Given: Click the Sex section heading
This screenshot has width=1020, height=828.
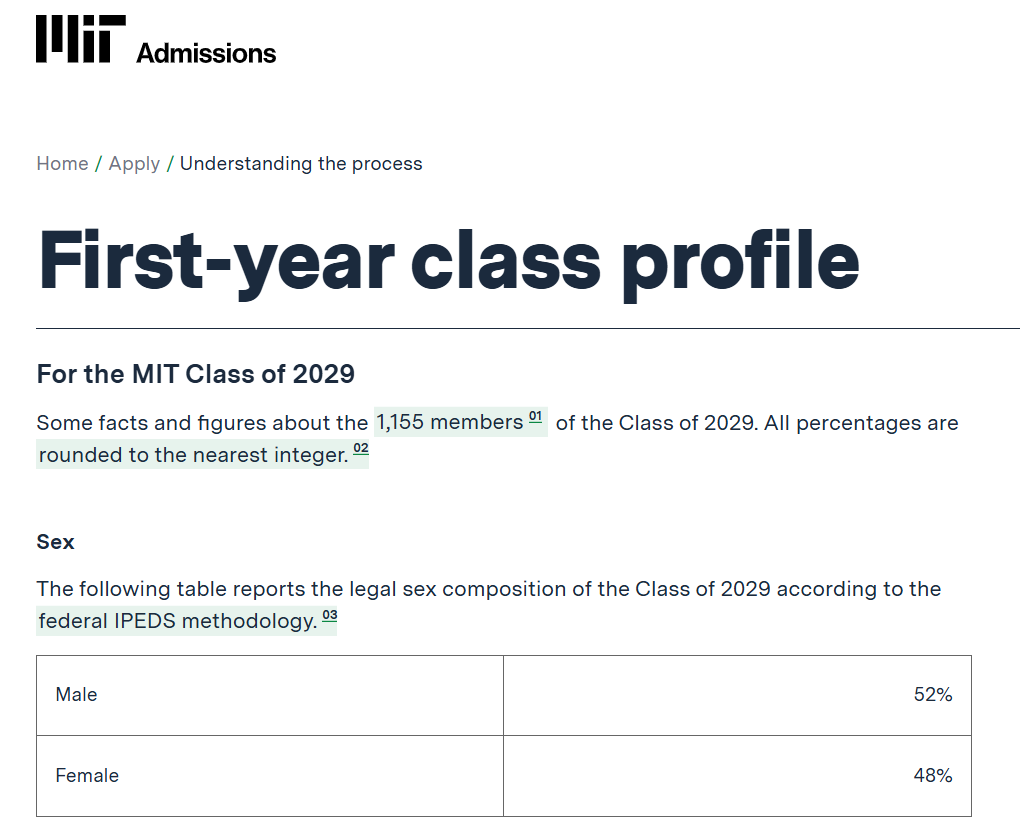Looking at the screenshot, I should click(x=54, y=541).
